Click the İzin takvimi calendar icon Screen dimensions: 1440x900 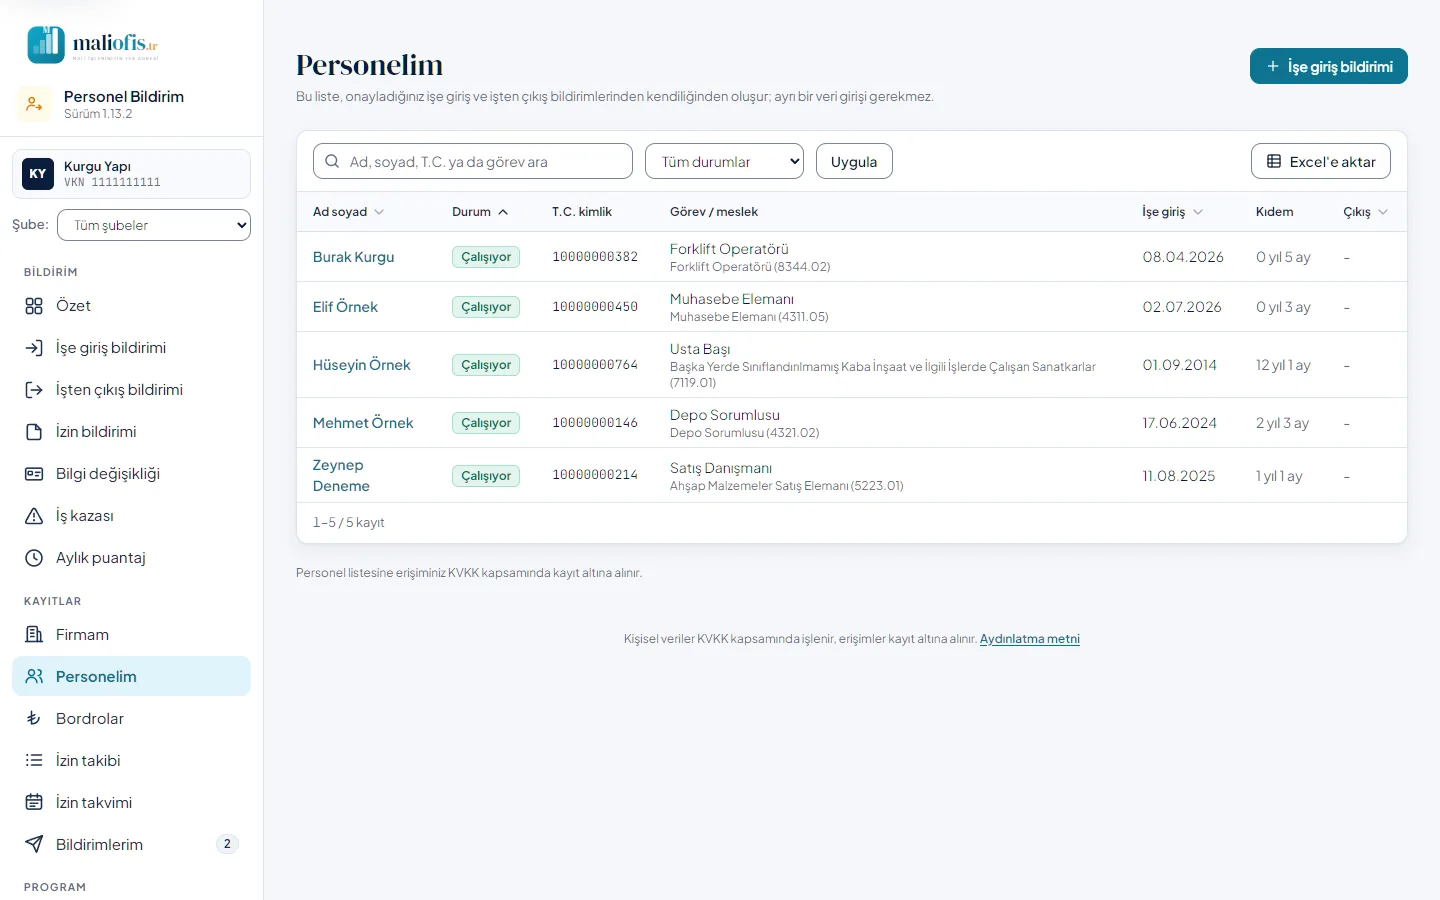[34, 803]
